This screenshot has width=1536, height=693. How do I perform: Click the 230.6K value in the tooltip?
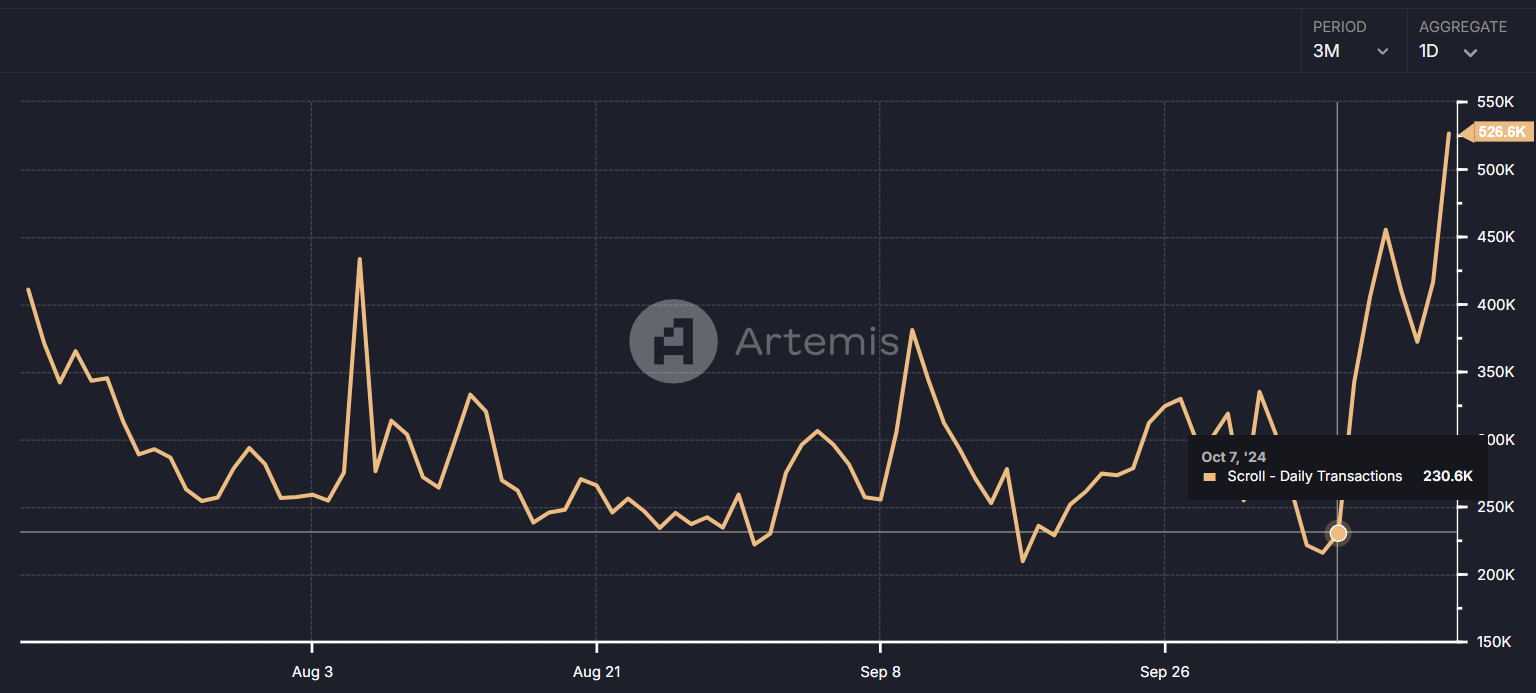click(x=1447, y=476)
